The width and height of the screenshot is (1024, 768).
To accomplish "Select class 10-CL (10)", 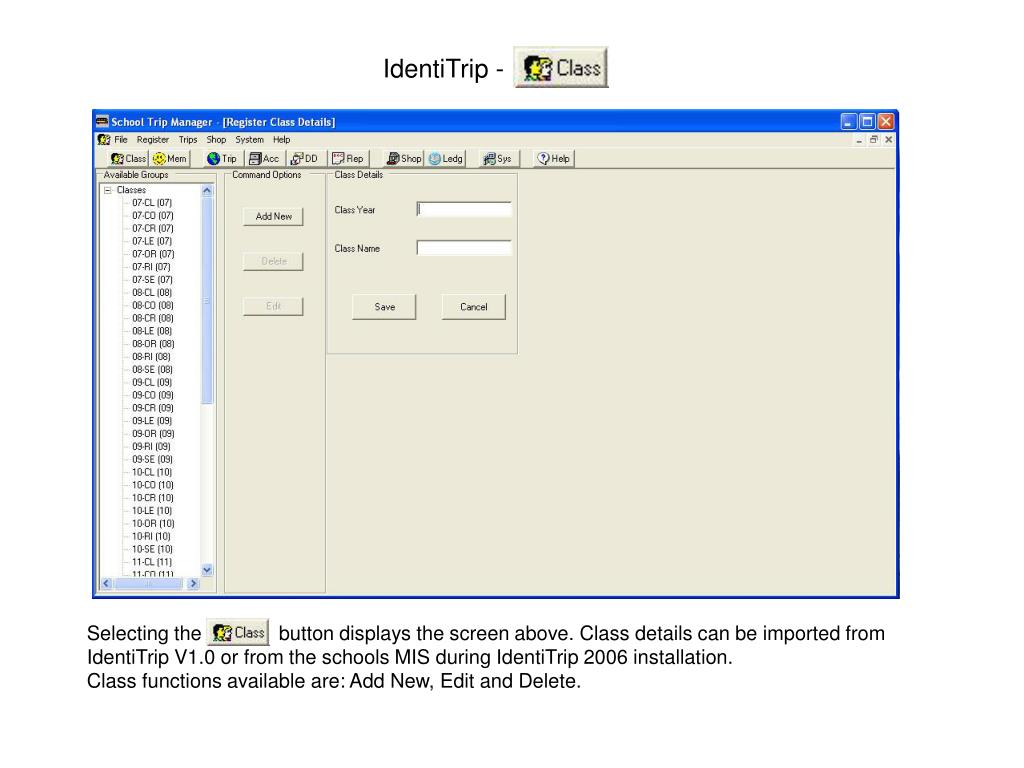I will point(152,472).
